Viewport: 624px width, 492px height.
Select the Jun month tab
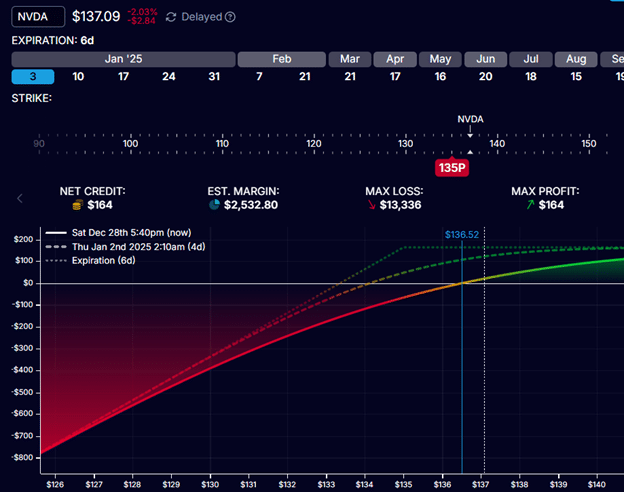point(486,59)
